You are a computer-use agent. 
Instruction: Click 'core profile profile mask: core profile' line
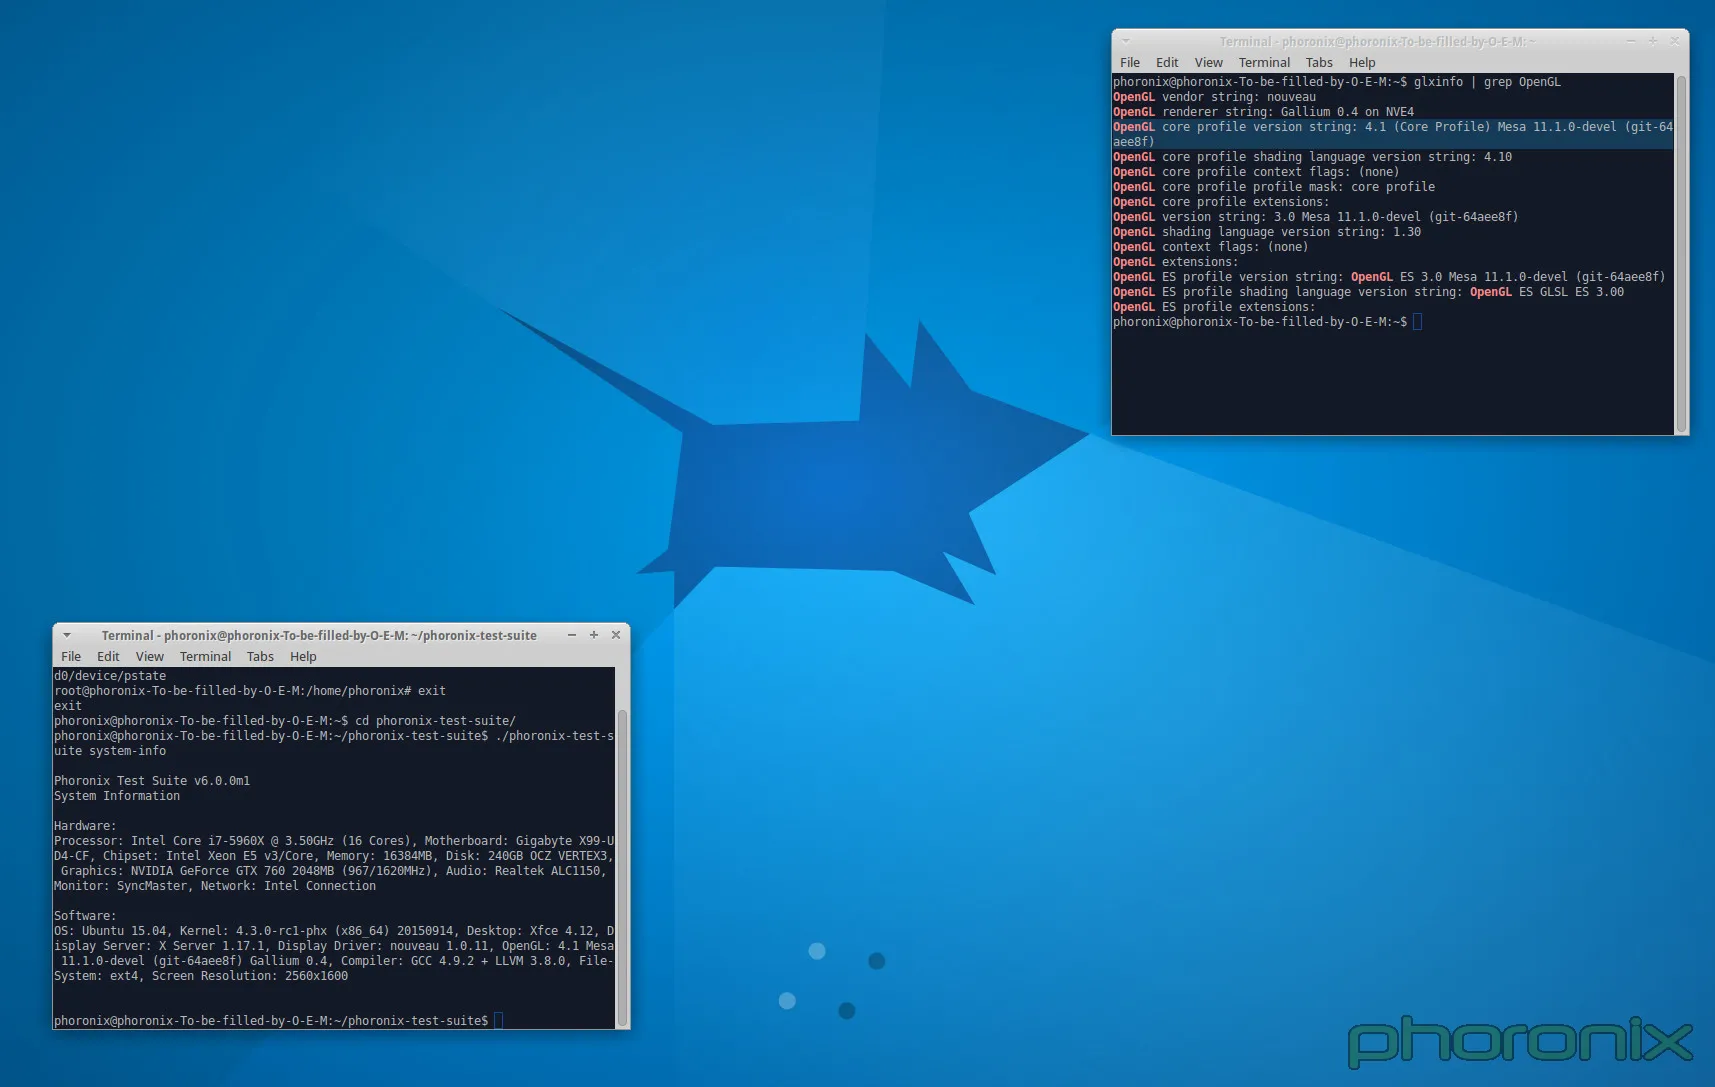(x=1274, y=187)
